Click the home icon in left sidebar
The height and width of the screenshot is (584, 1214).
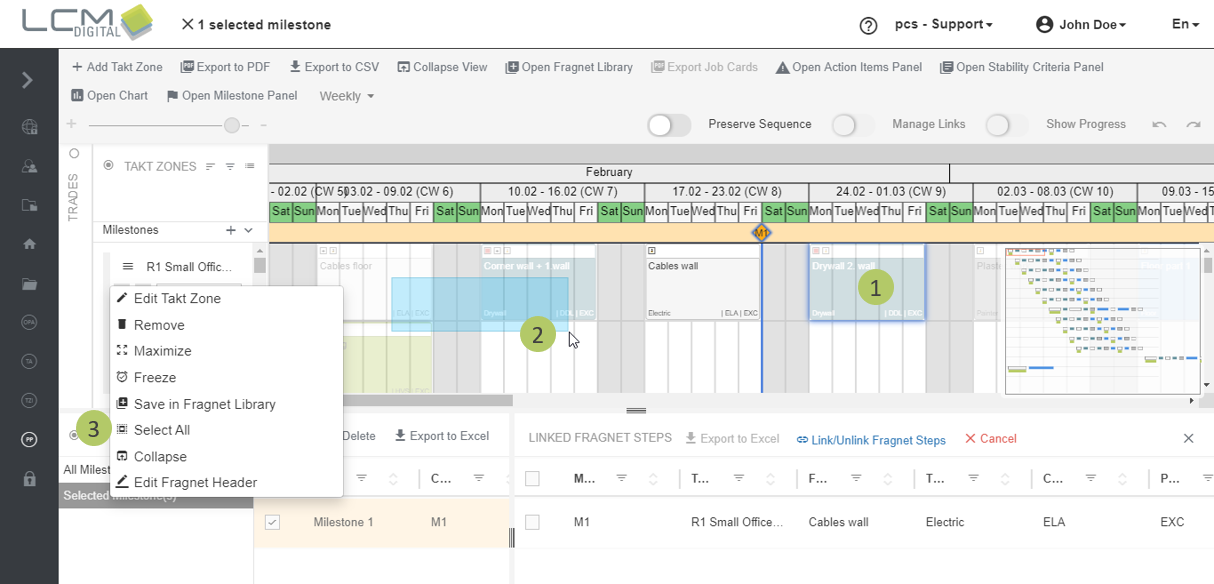click(29, 244)
